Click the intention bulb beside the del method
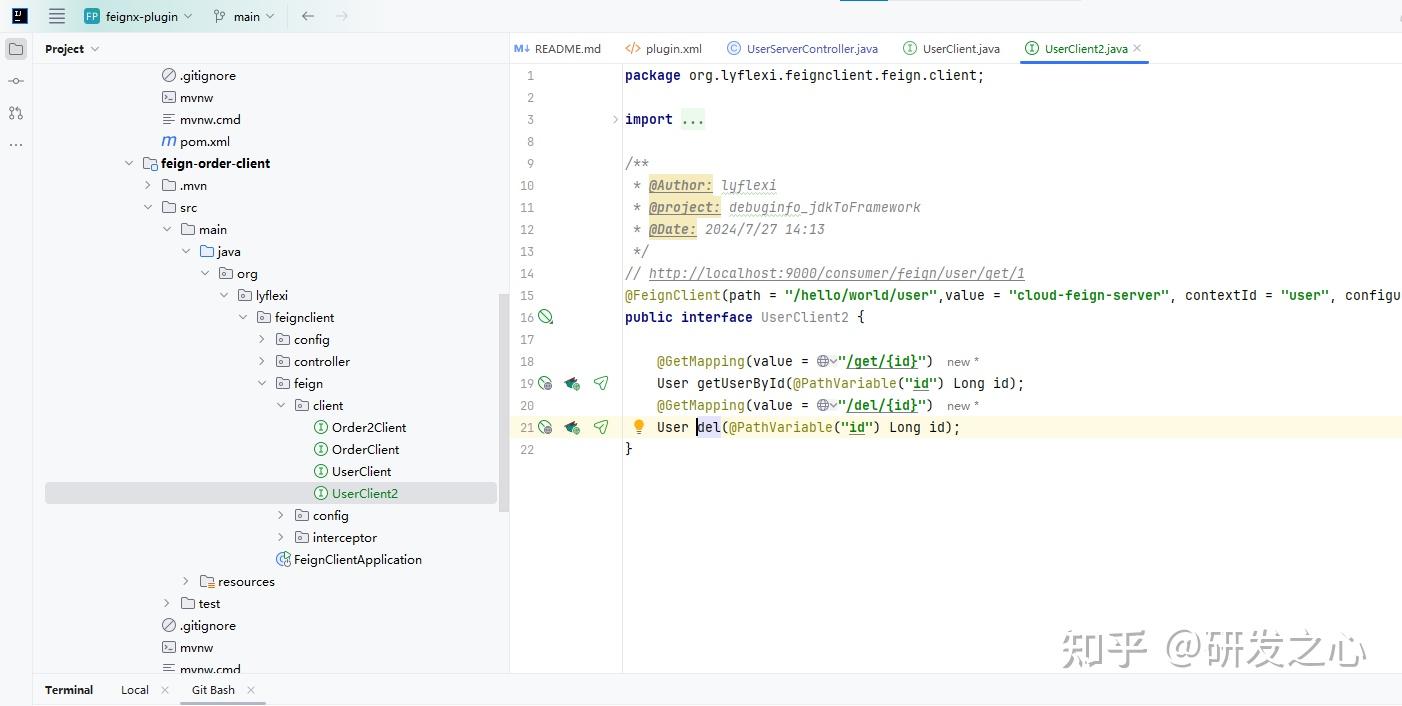Viewport: 1402px width, 706px height. click(x=638, y=427)
